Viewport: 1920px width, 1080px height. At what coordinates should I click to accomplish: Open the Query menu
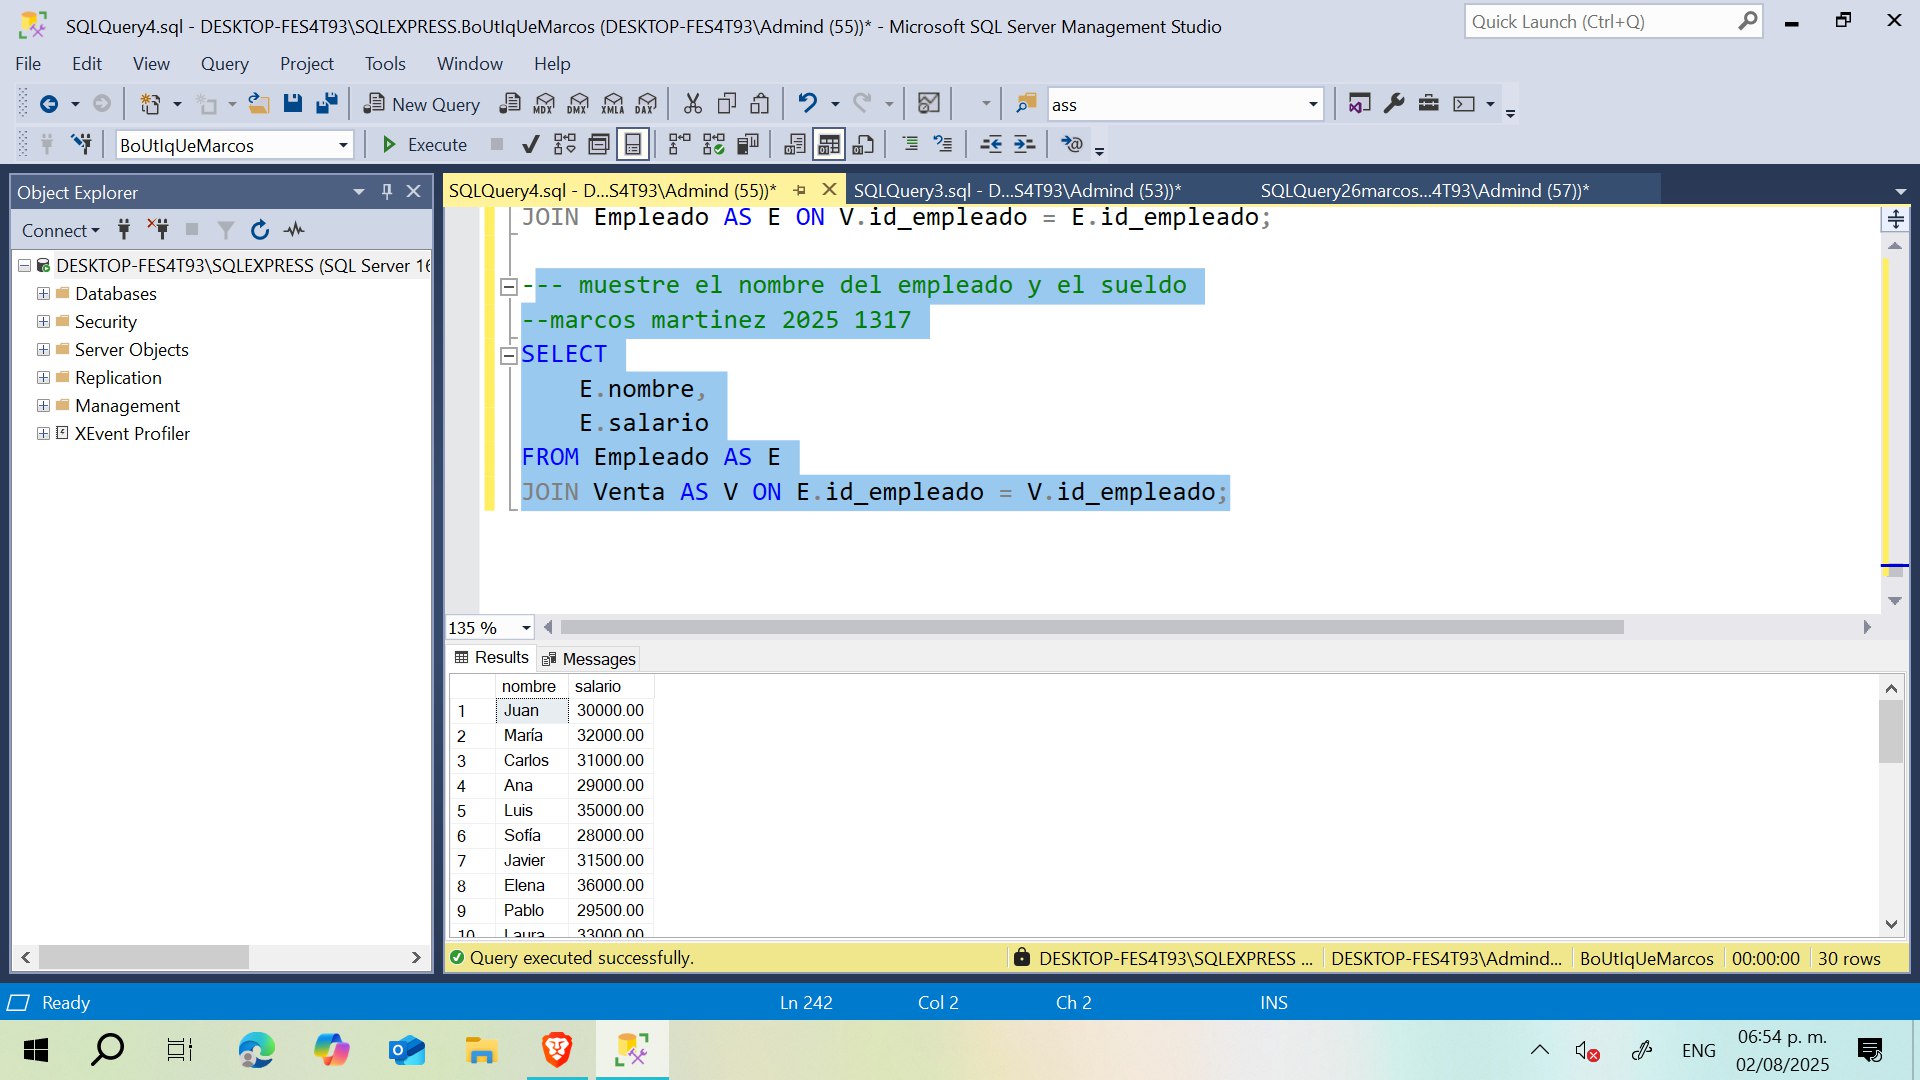click(224, 64)
